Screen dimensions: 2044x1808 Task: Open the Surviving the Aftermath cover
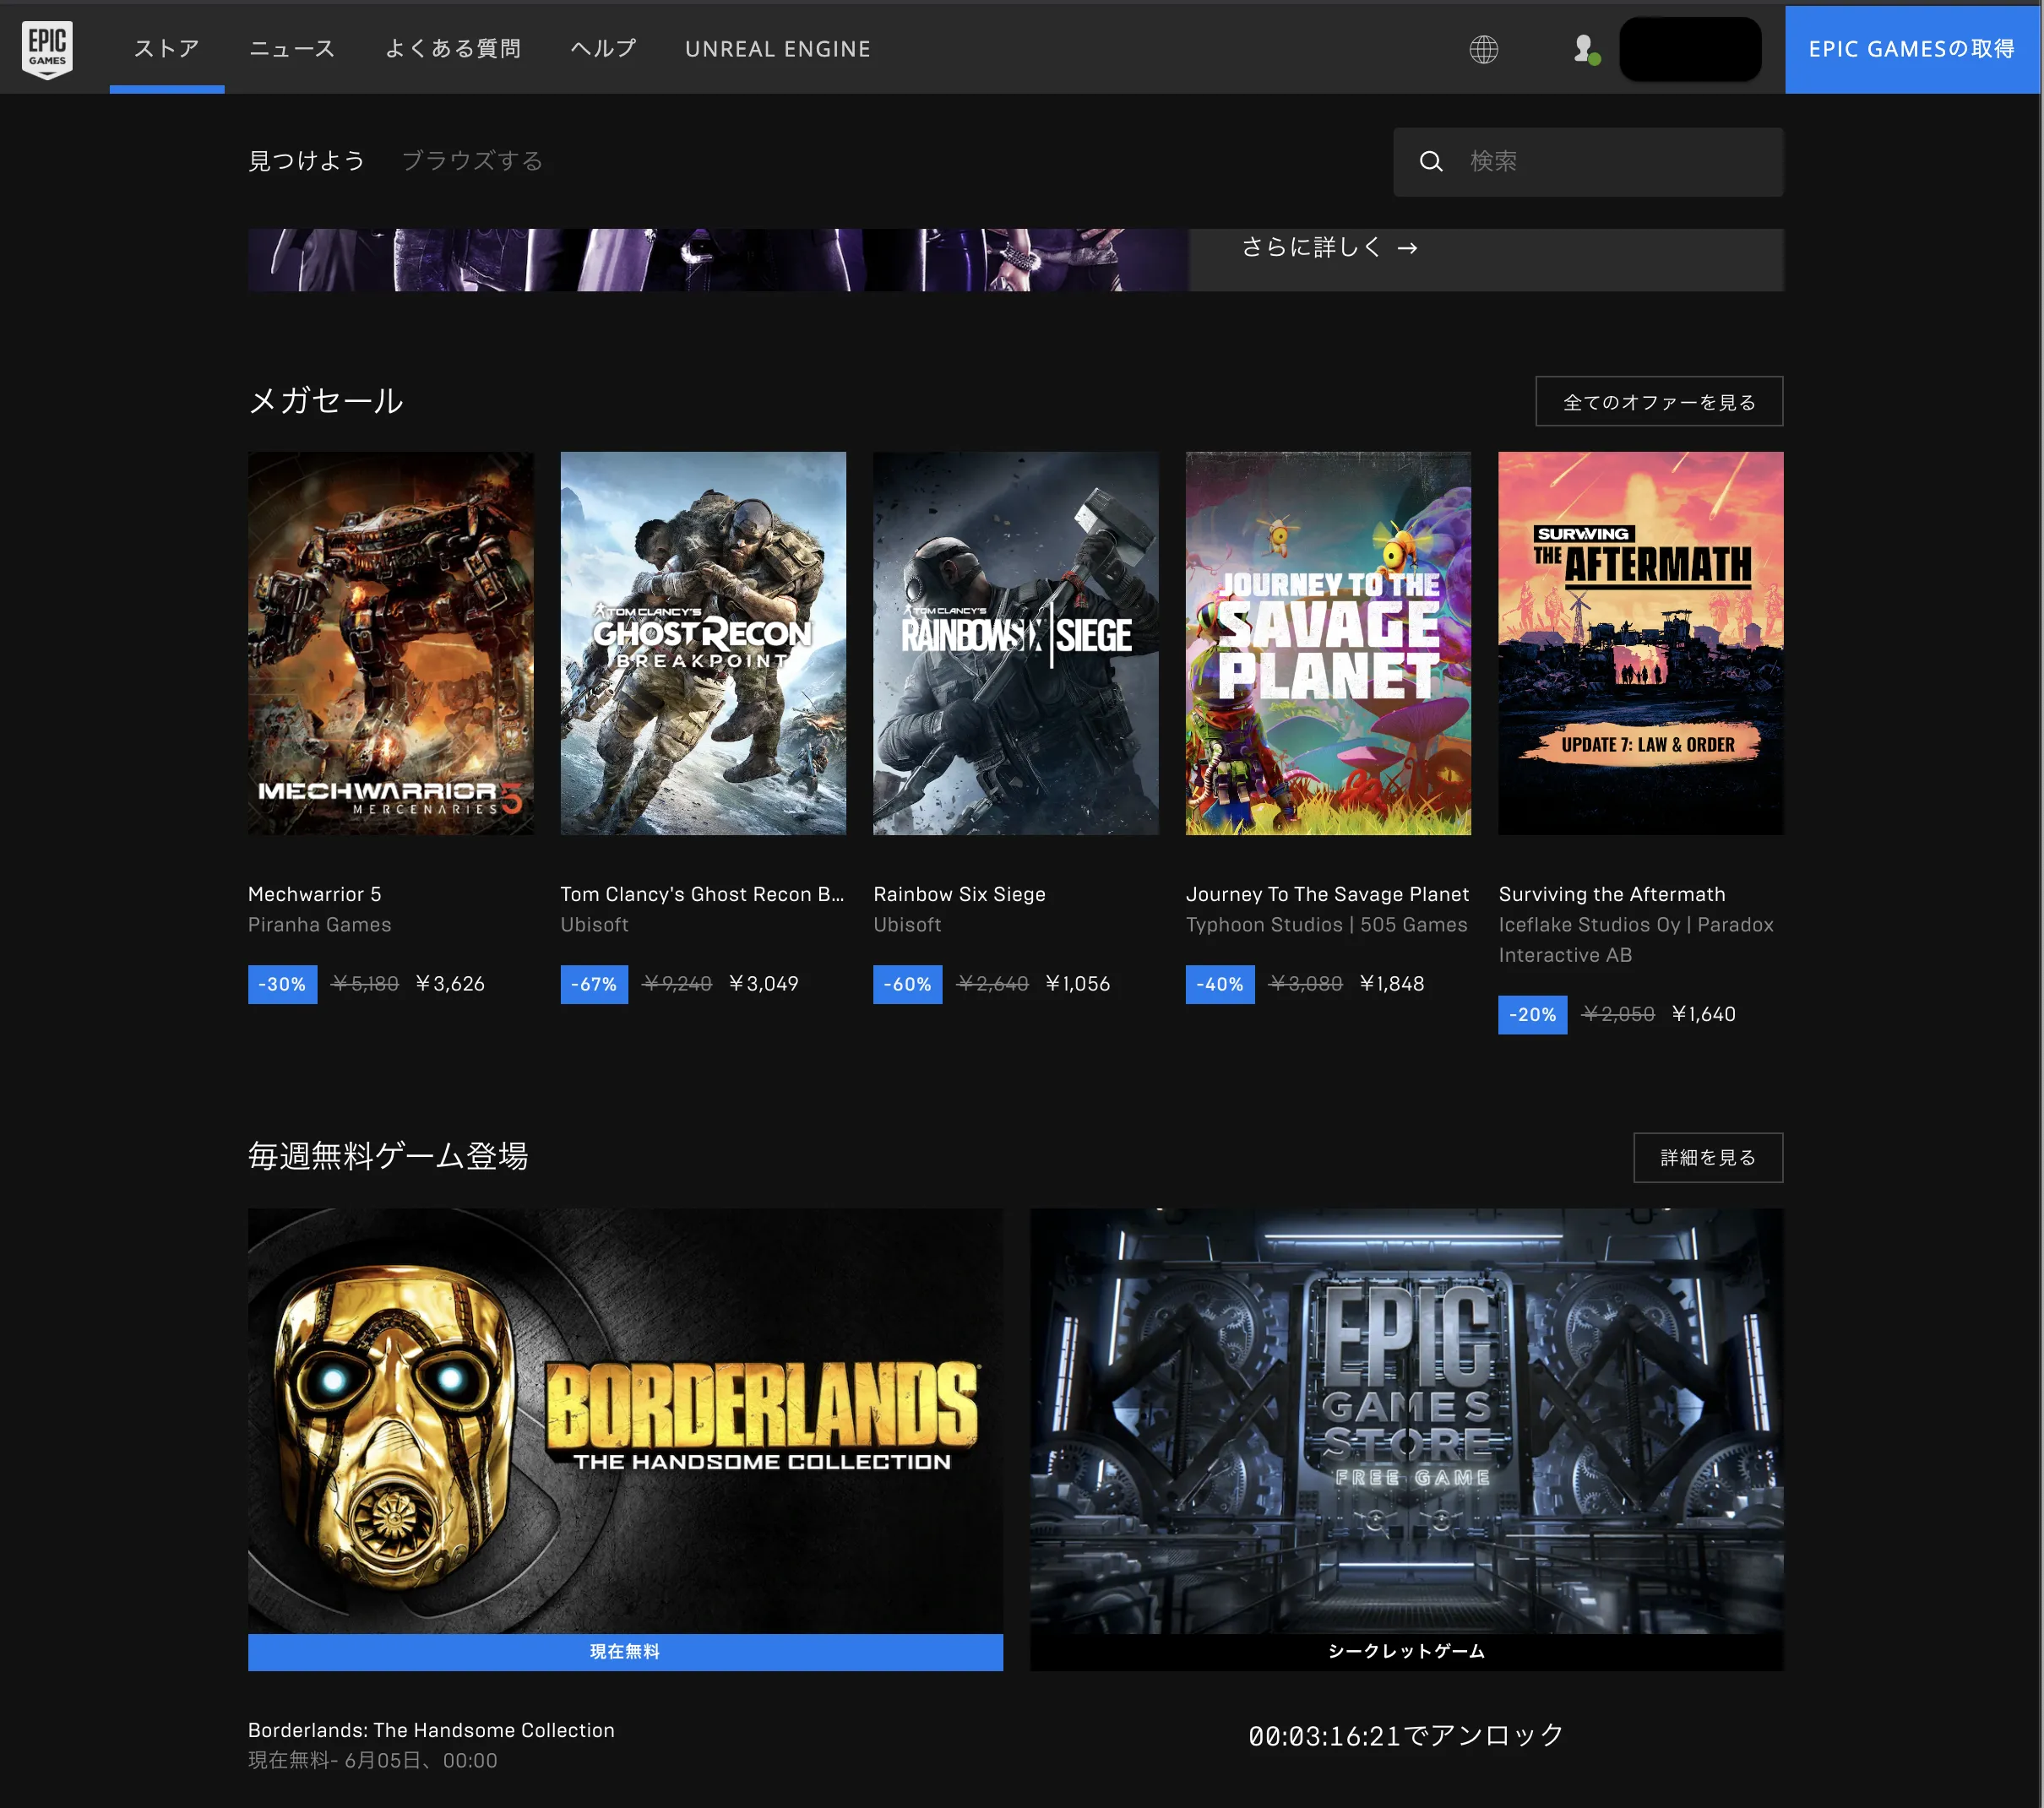[1640, 643]
